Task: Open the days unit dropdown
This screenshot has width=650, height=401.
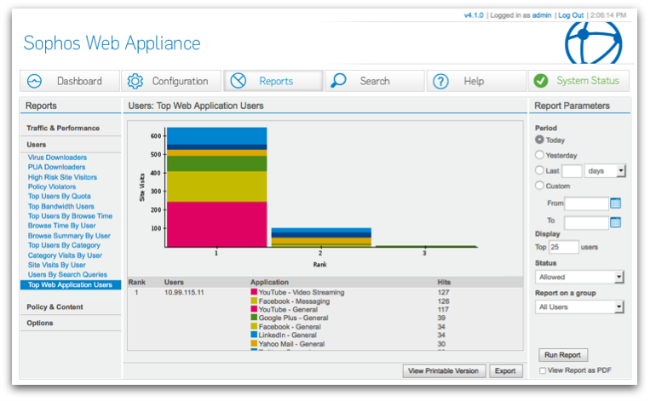Action: 605,171
